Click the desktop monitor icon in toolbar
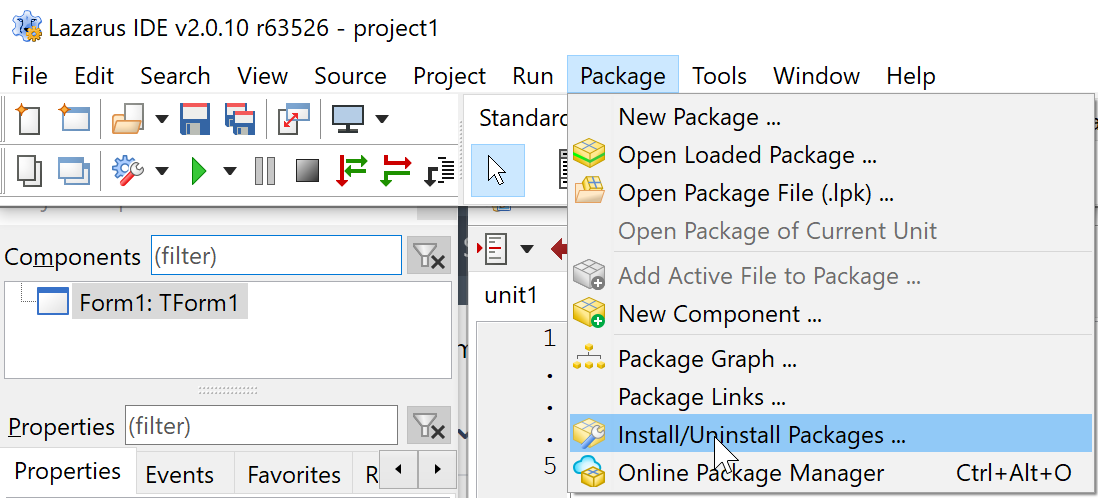1098x498 pixels. click(348, 118)
